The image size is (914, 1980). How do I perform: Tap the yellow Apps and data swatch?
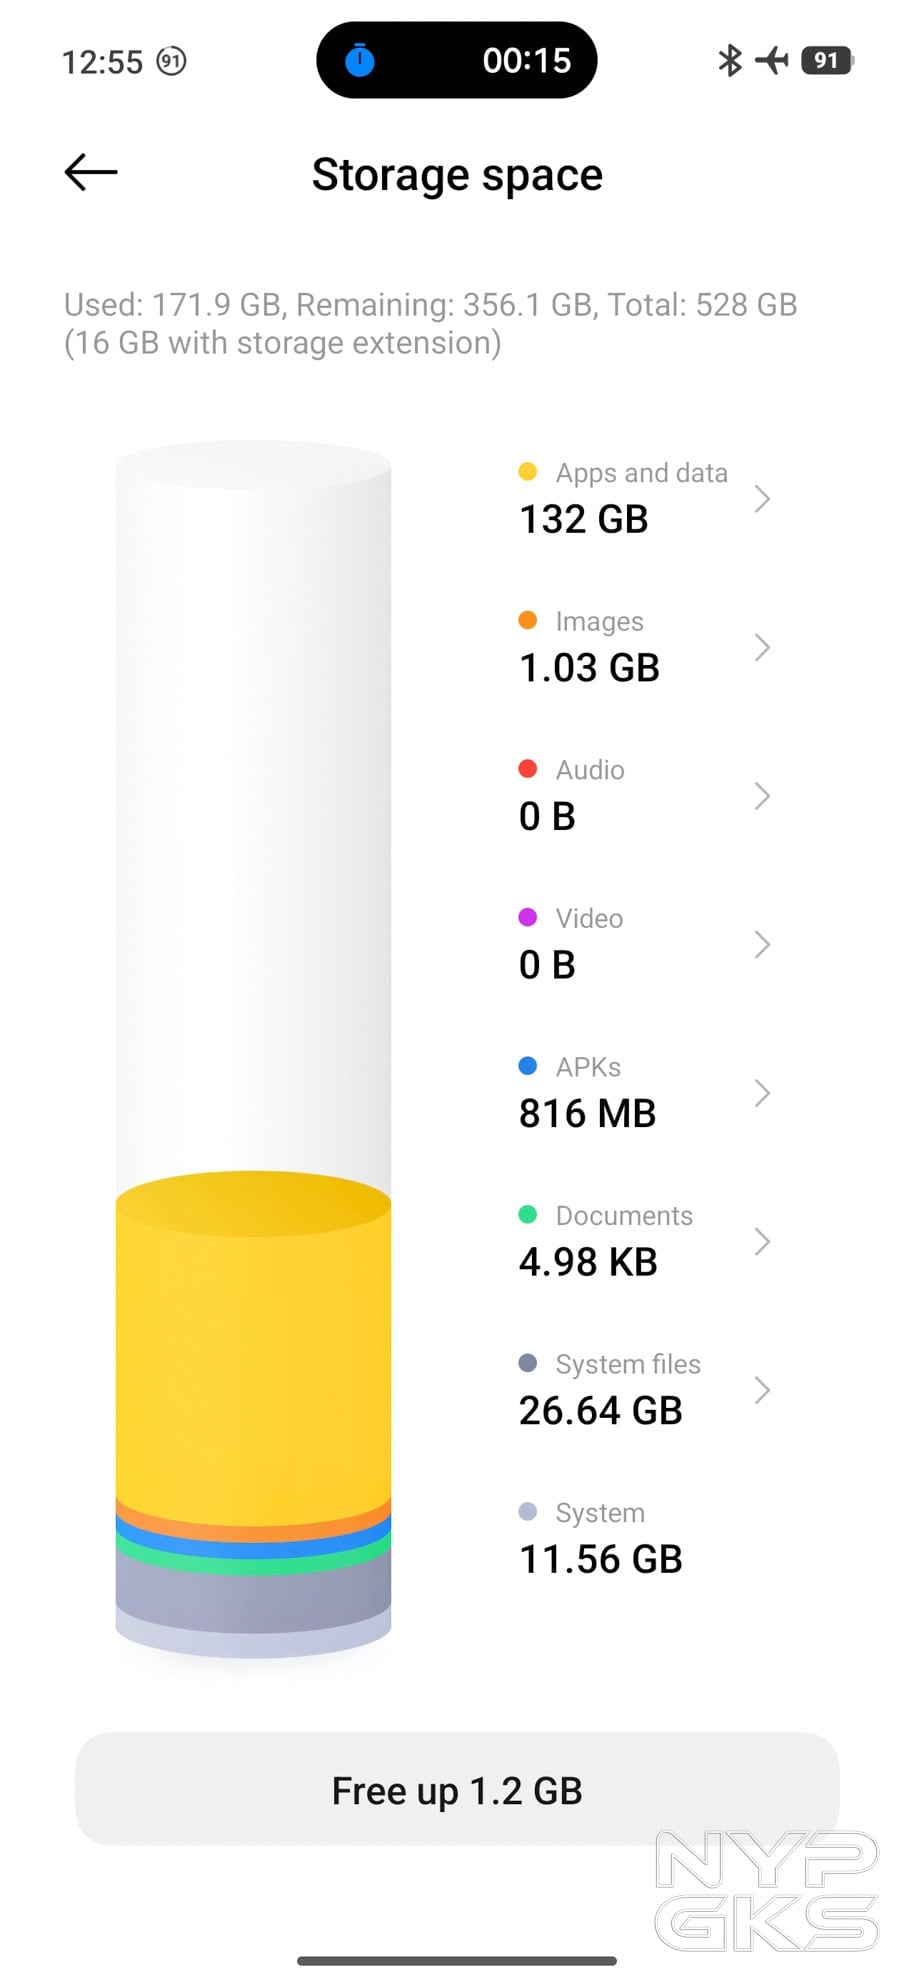tap(528, 471)
